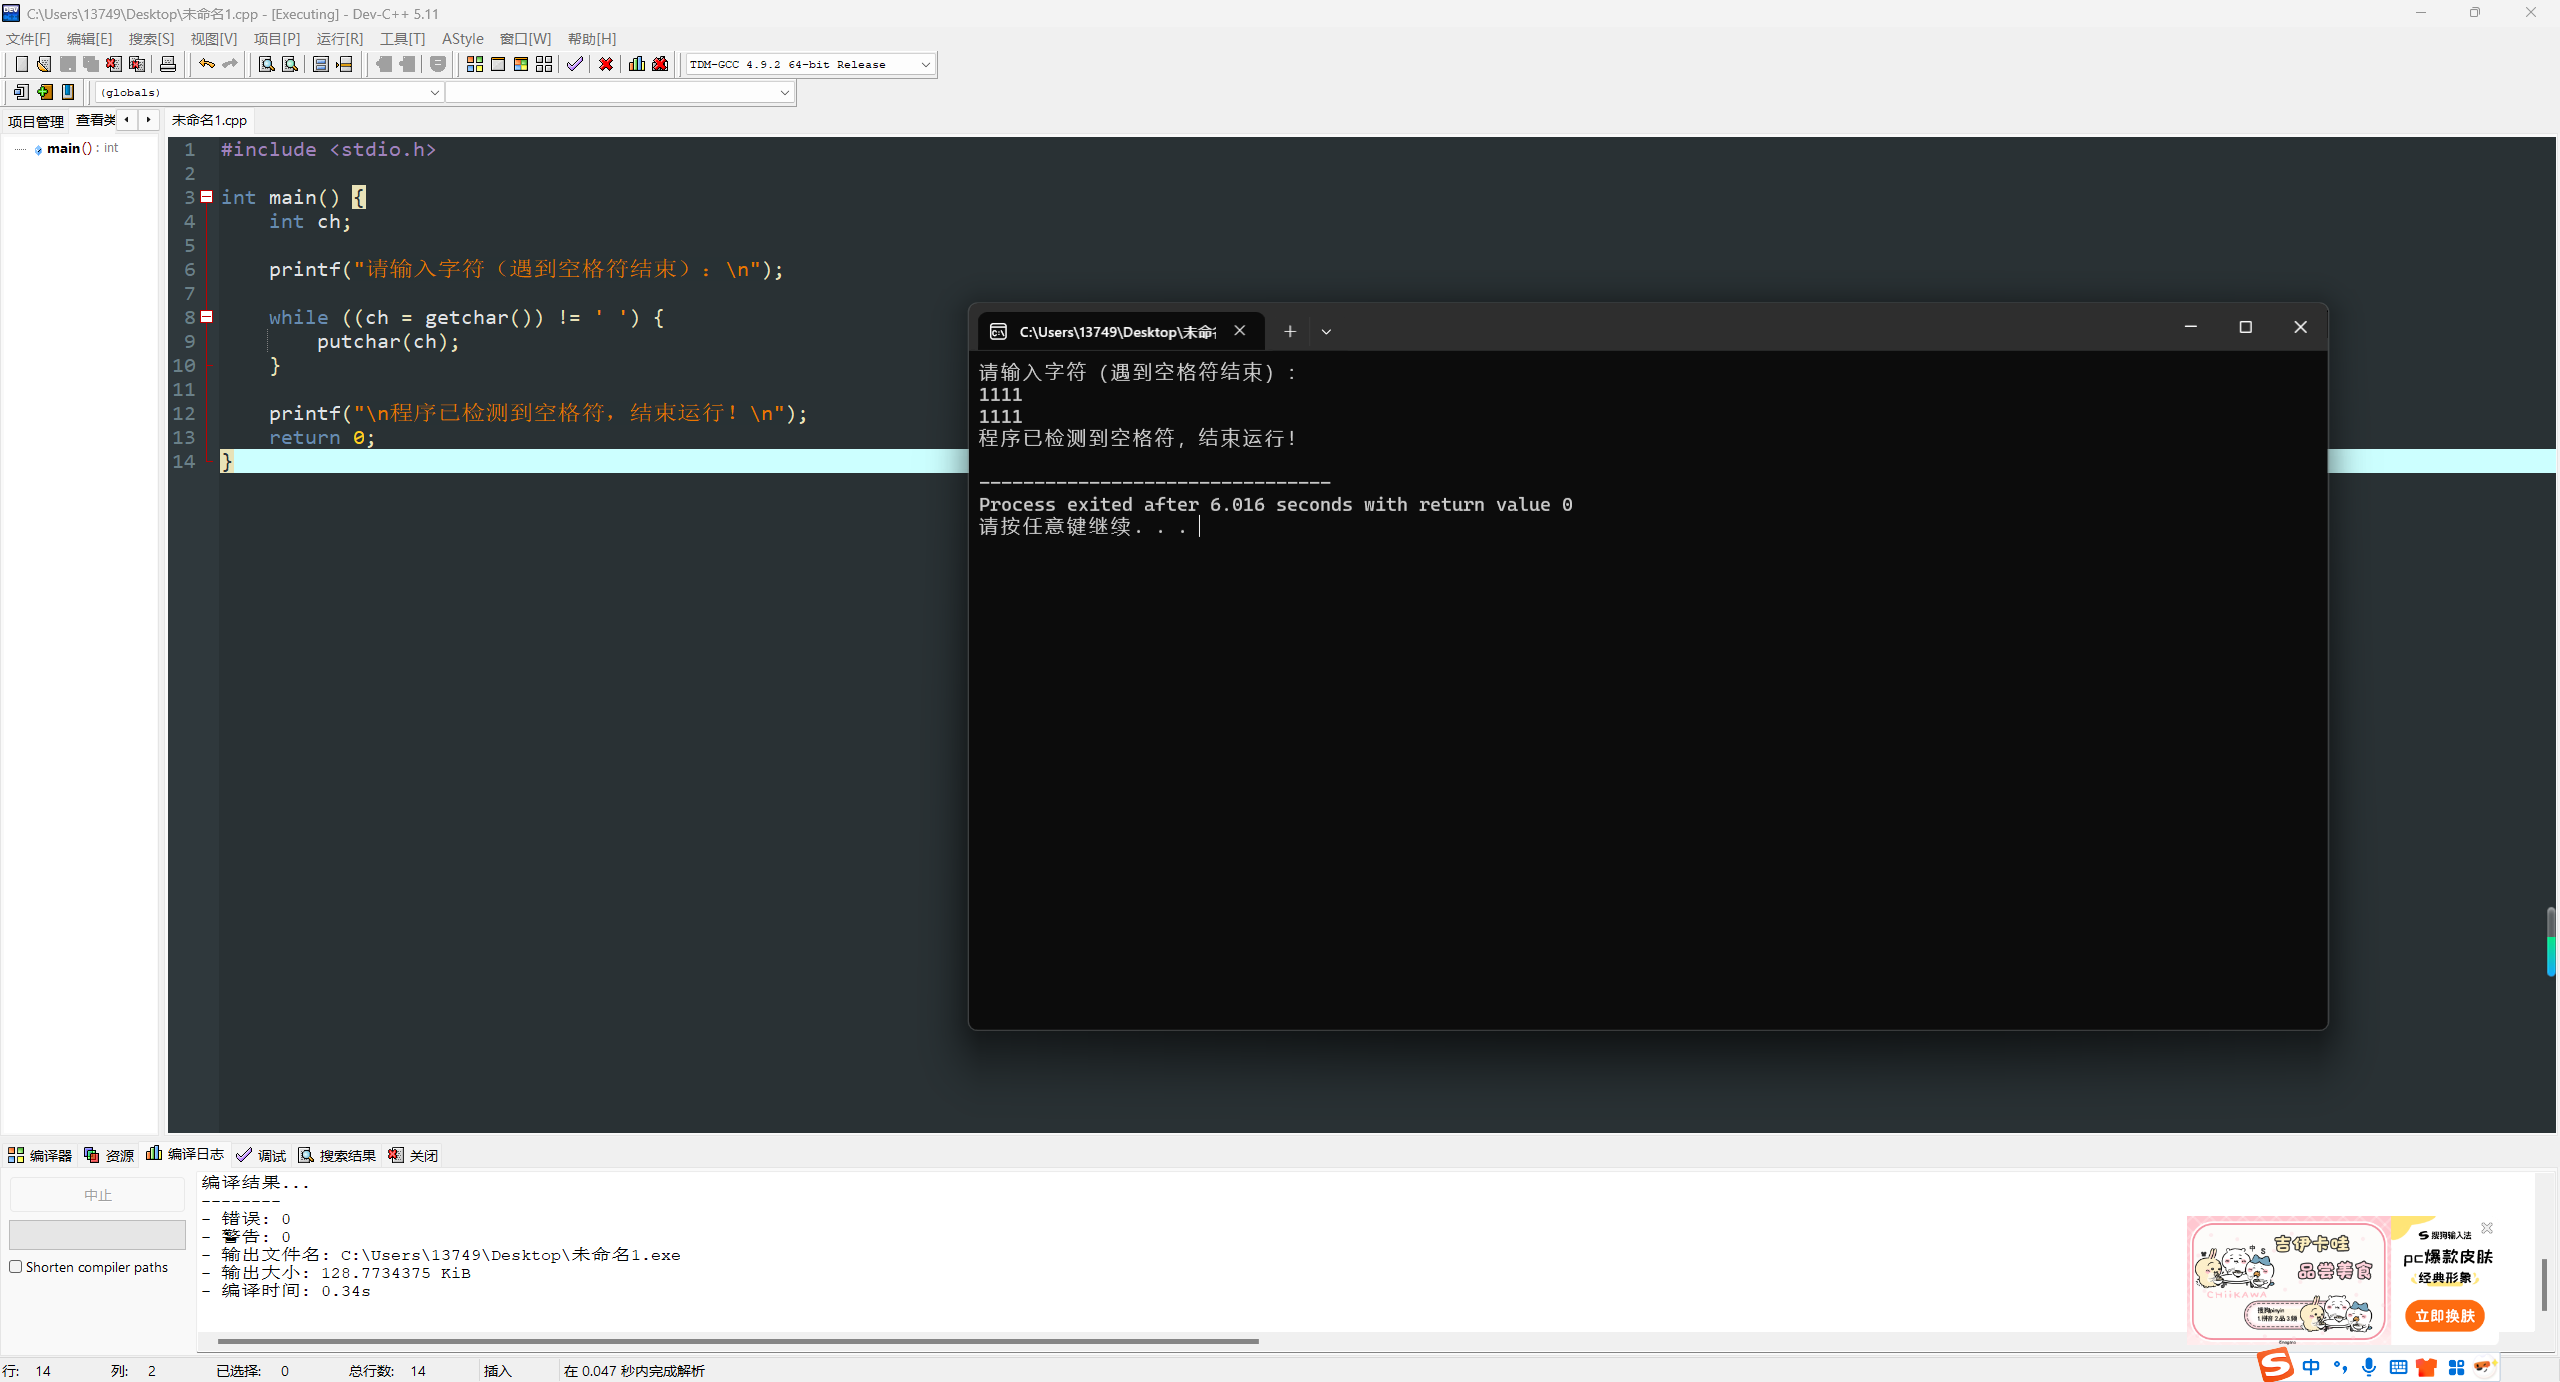Switch to the 调试 tab

pos(262,1155)
